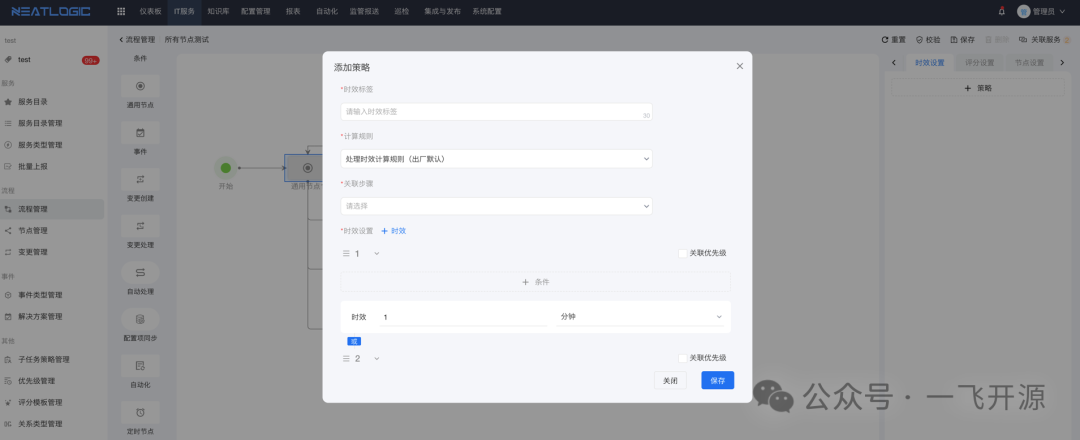Click the 保存 button in the dialog

718,380
